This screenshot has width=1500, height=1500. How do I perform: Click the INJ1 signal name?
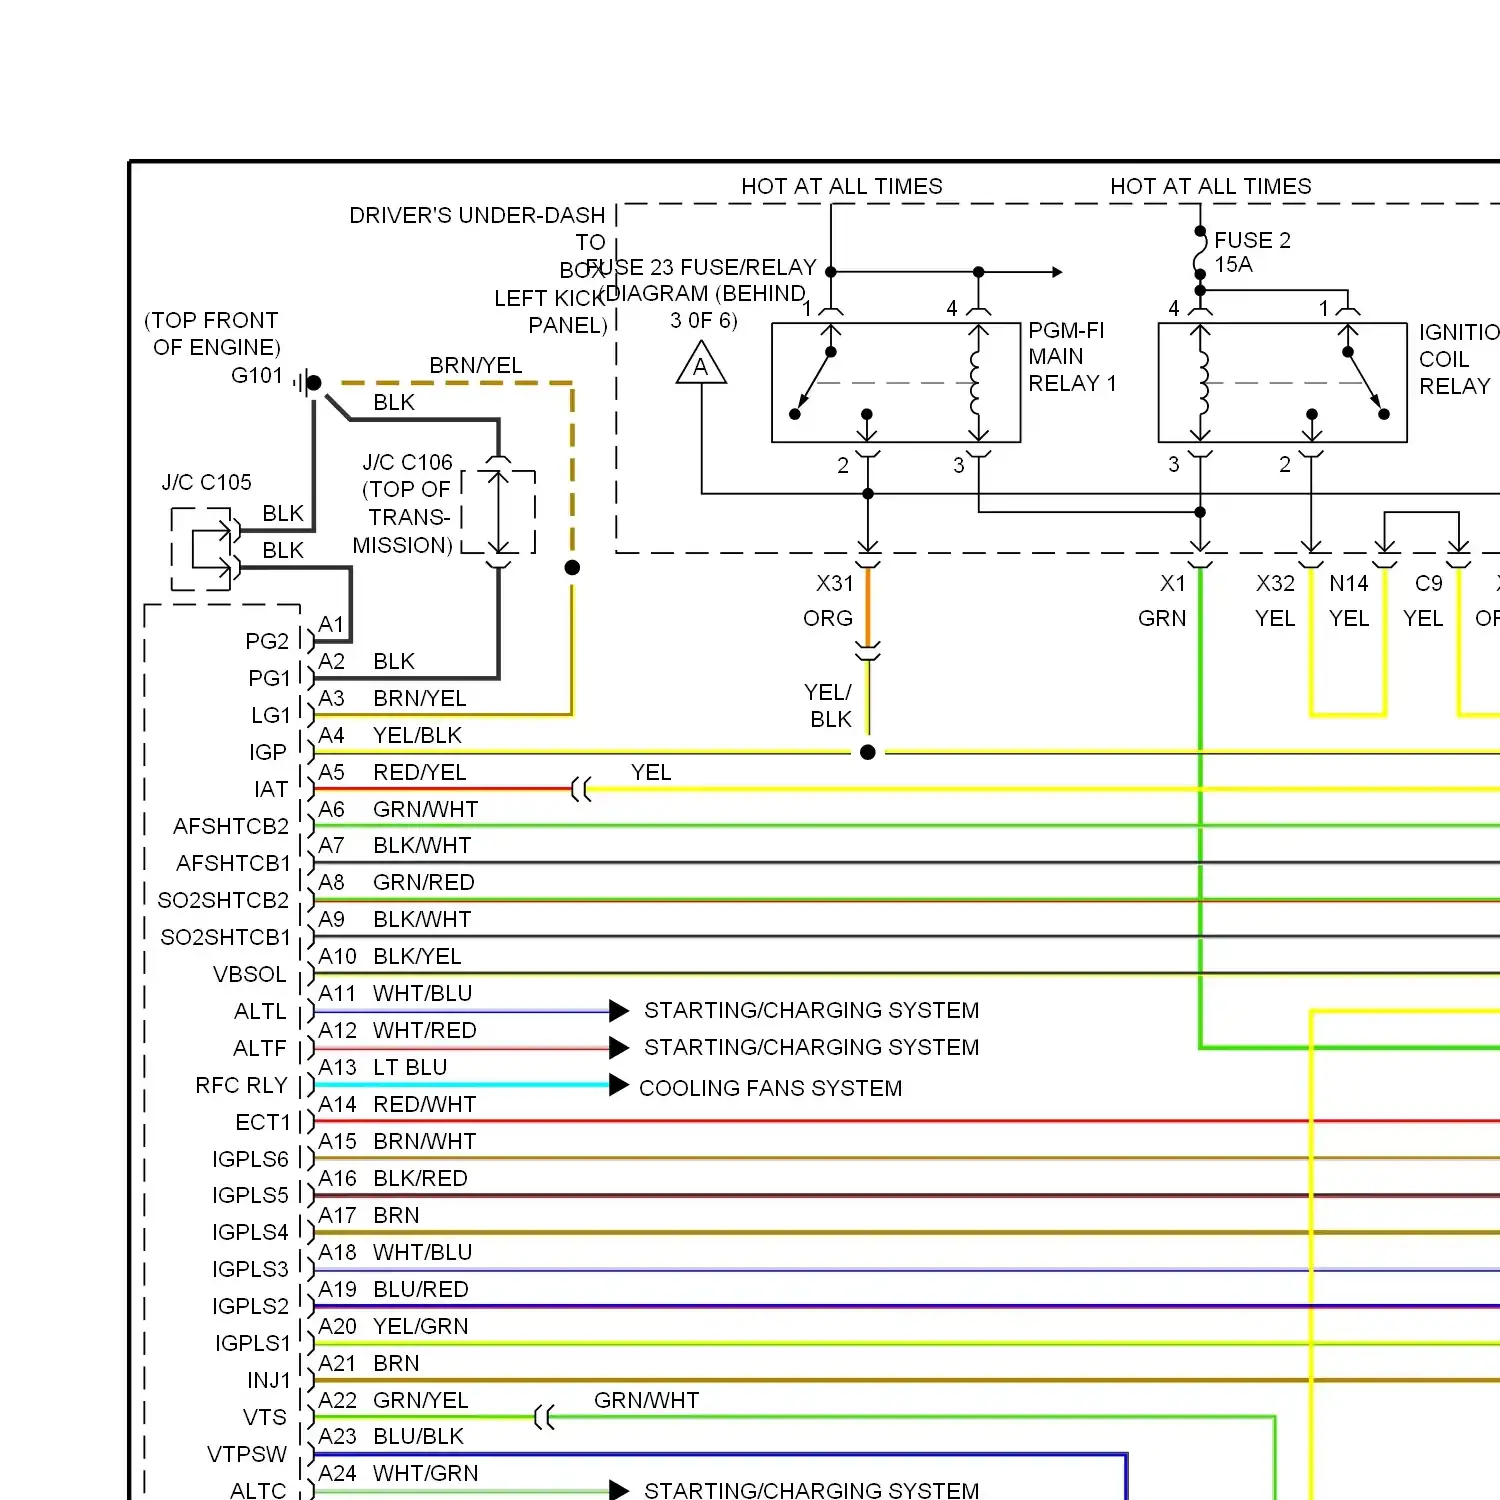click(269, 1380)
